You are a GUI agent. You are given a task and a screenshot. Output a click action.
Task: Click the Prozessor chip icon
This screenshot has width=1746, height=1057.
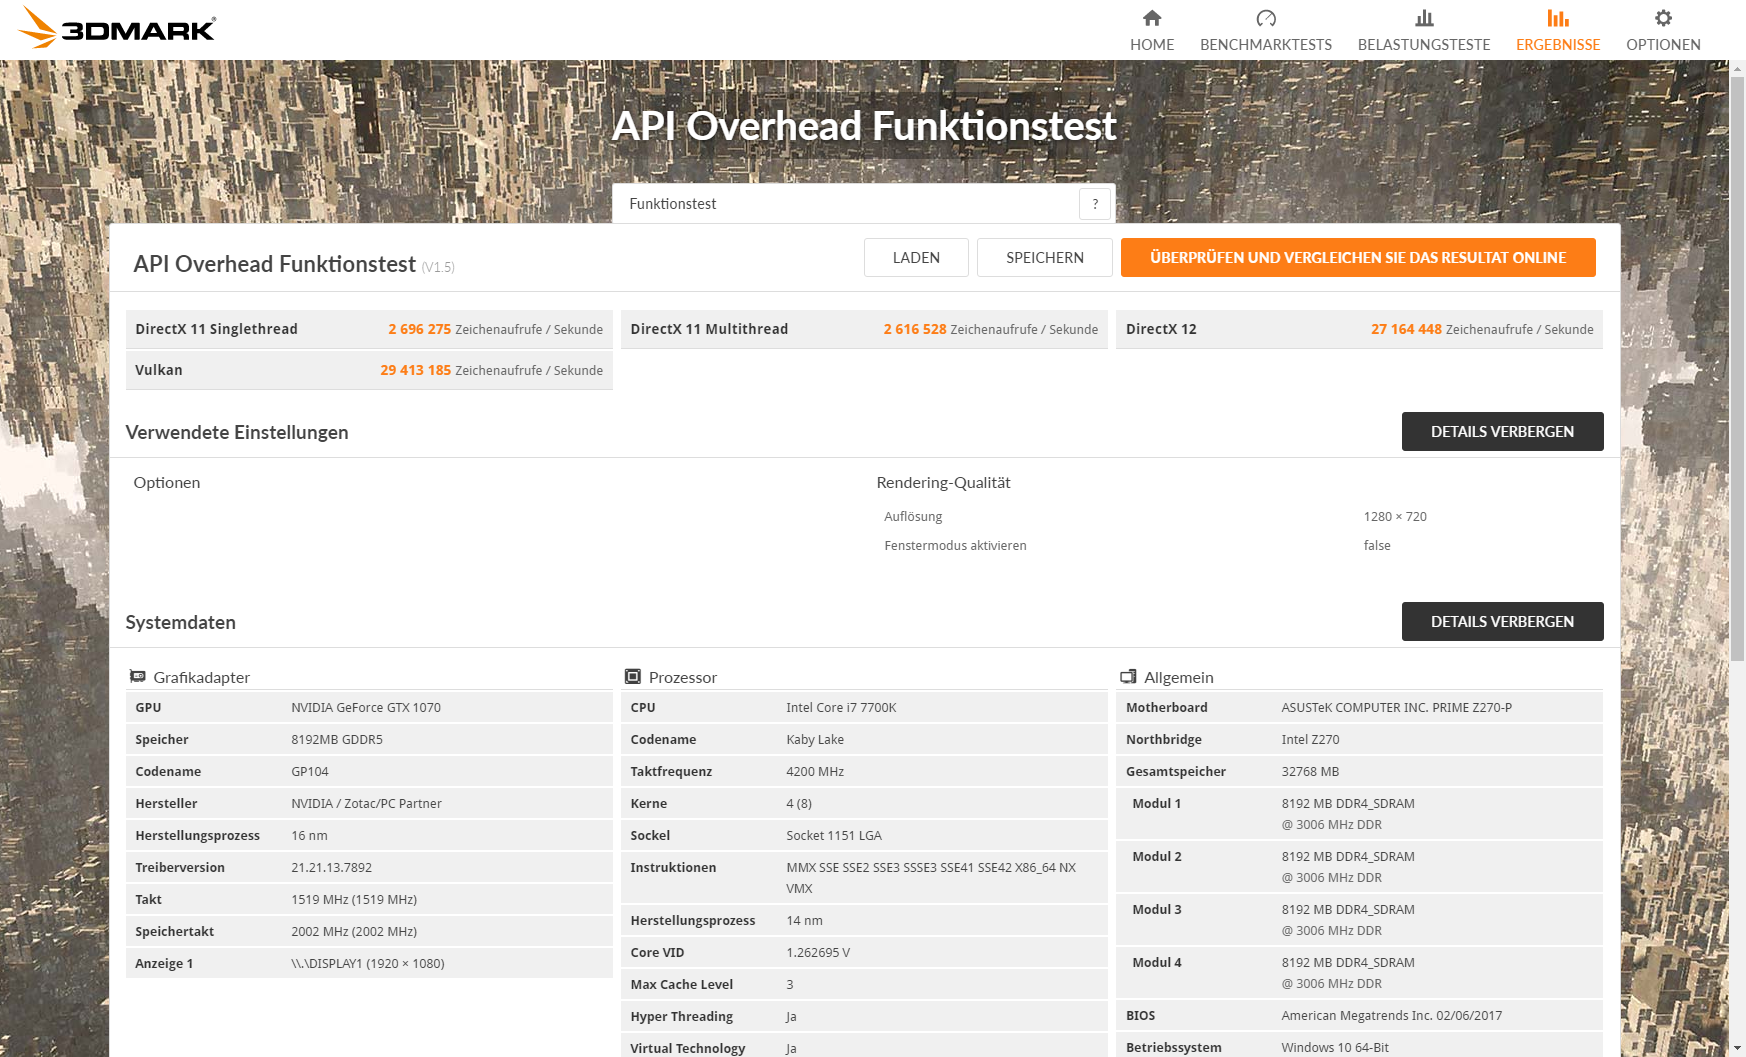633,677
